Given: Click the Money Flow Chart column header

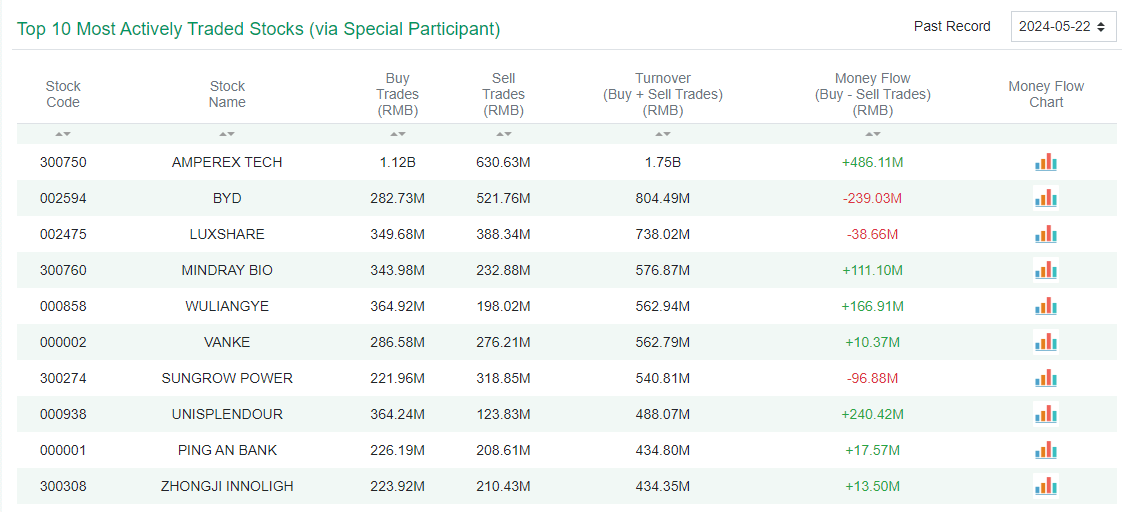Looking at the screenshot, I should pyautogui.click(x=1046, y=94).
